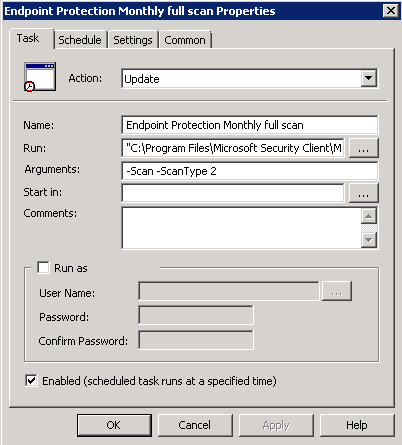The height and width of the screenshot is (445, 402).
Task: Select the Update action combo box
Action: tap(250, 79)
